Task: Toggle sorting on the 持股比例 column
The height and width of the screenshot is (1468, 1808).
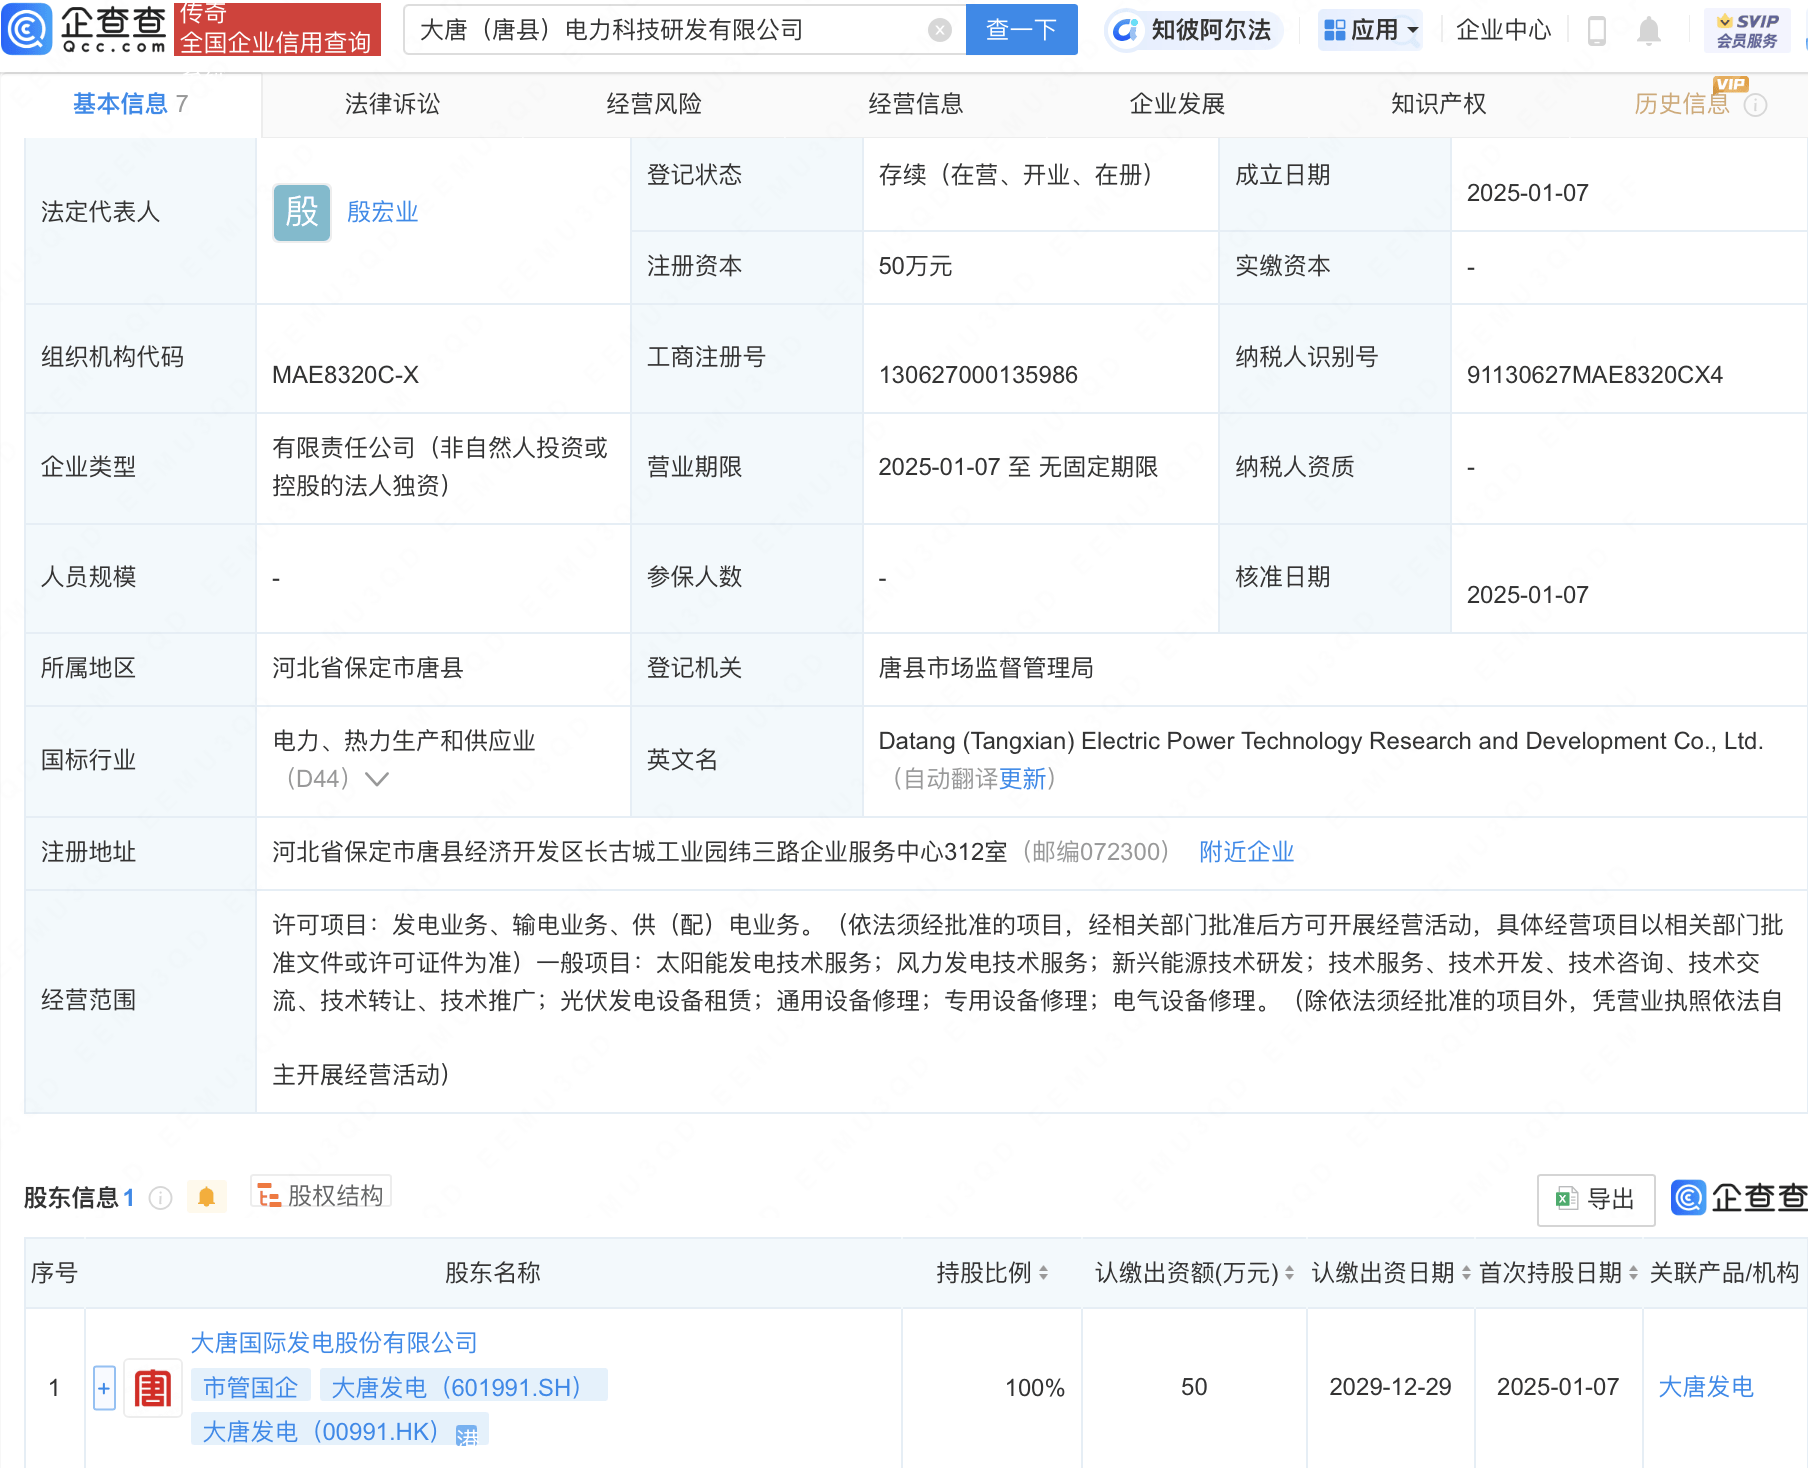Action: pos(1044,1273)
